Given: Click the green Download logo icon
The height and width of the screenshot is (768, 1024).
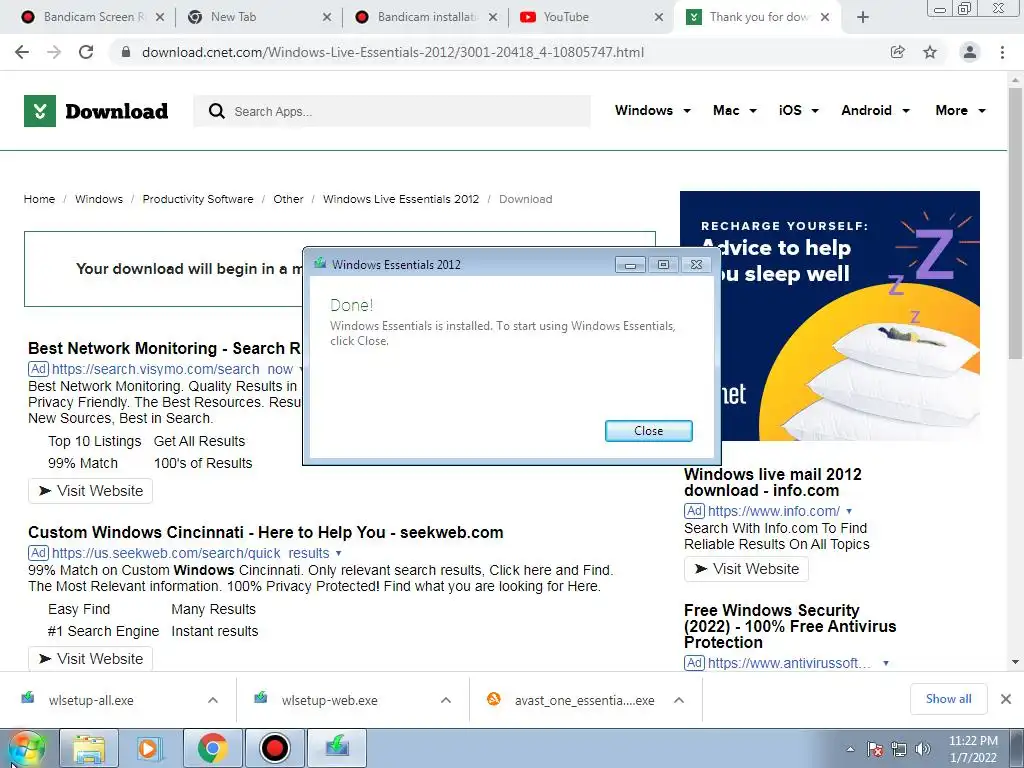Looking at the screenshot, I should [x=40, y=111].
